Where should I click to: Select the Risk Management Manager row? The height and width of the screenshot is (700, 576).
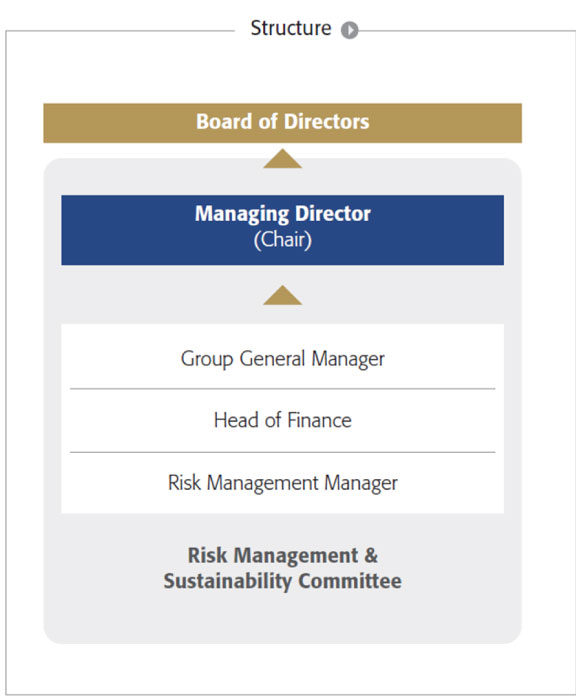[283, 483]
